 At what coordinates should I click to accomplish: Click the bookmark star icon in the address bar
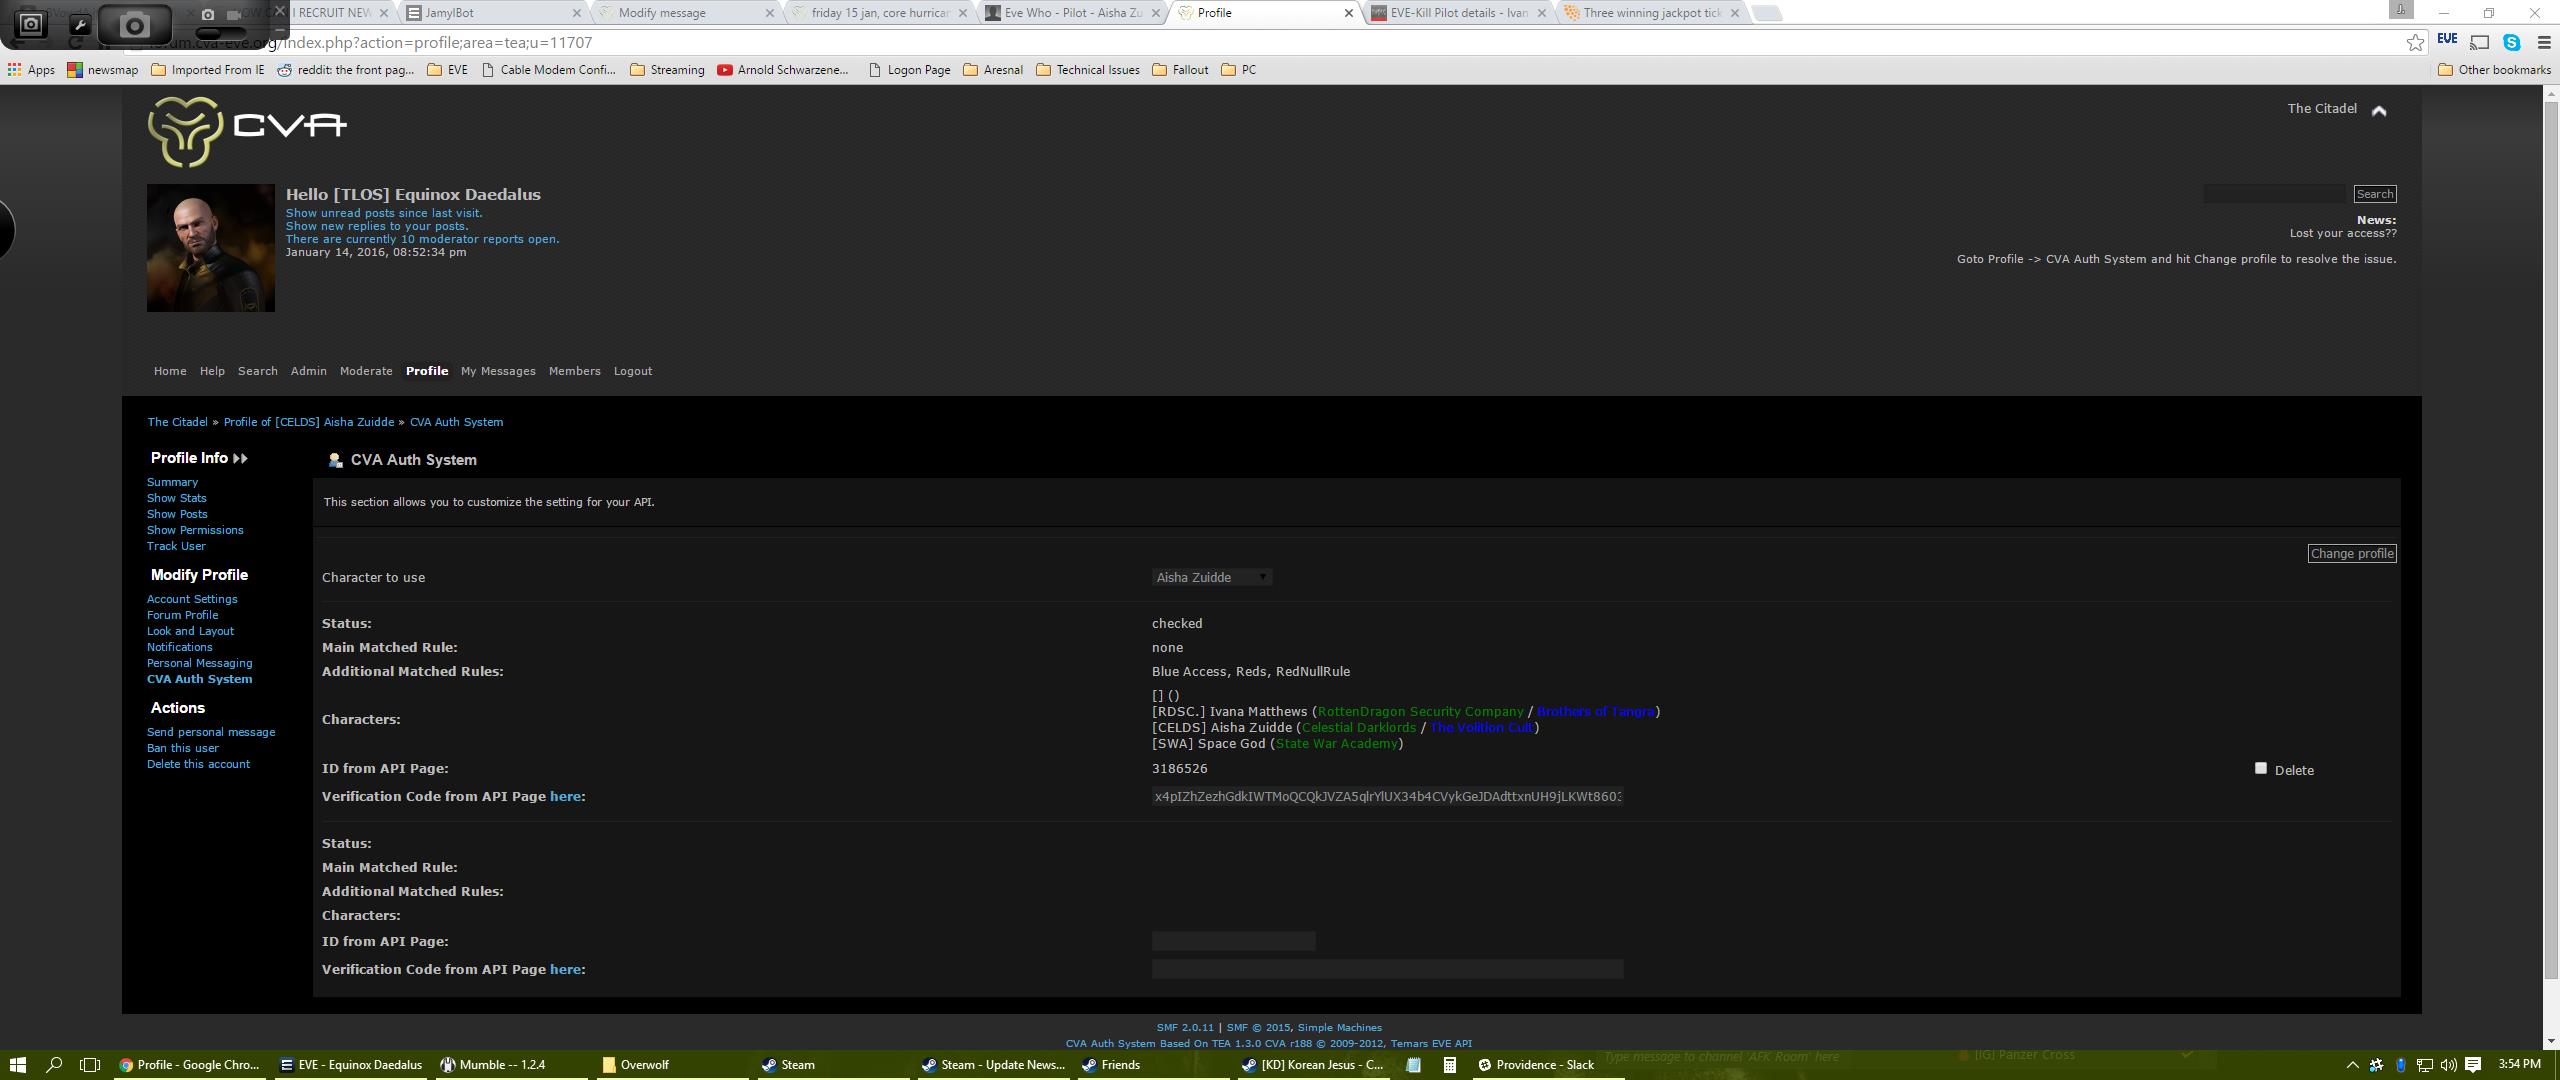2414,42
